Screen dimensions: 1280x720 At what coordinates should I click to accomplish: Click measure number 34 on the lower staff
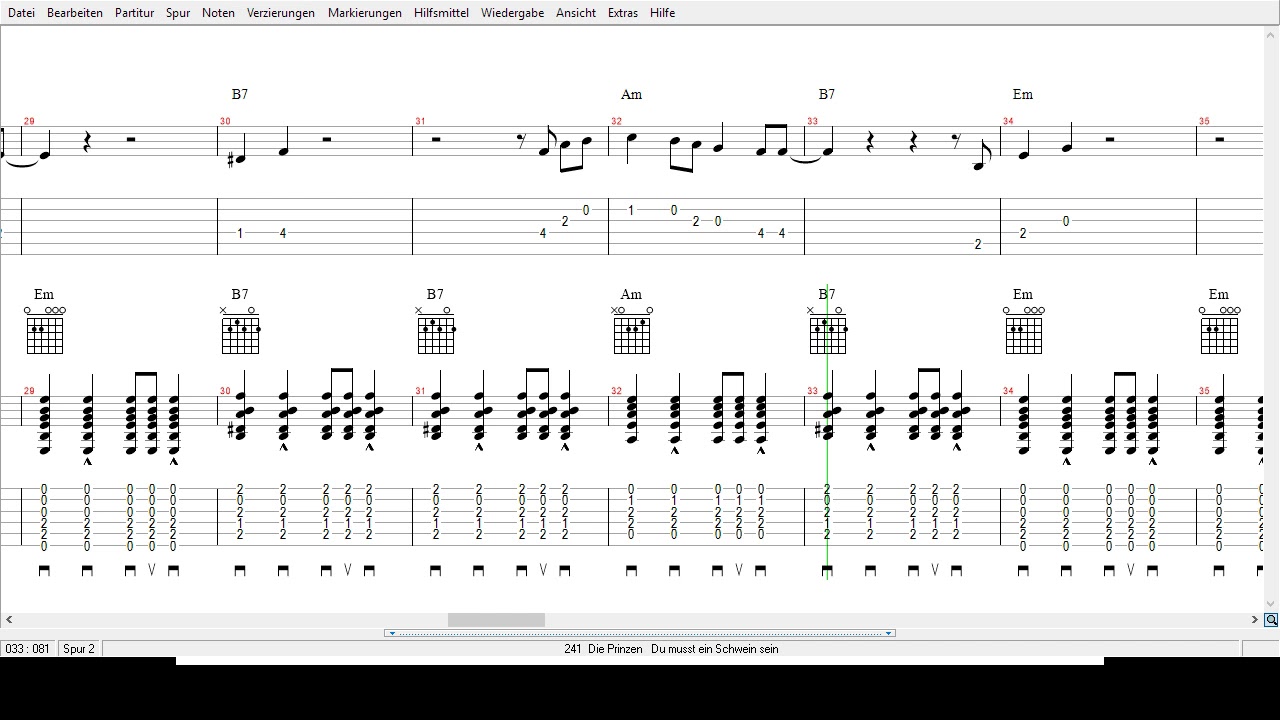click(x=1008, y=391)
